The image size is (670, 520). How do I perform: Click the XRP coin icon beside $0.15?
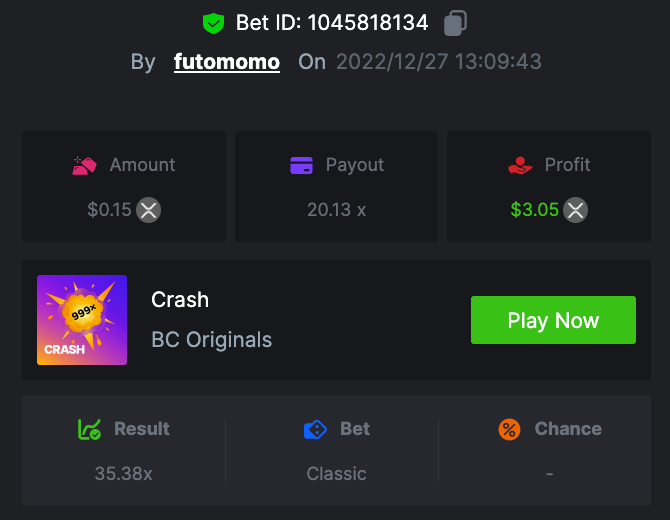click(x=149, y=210)
